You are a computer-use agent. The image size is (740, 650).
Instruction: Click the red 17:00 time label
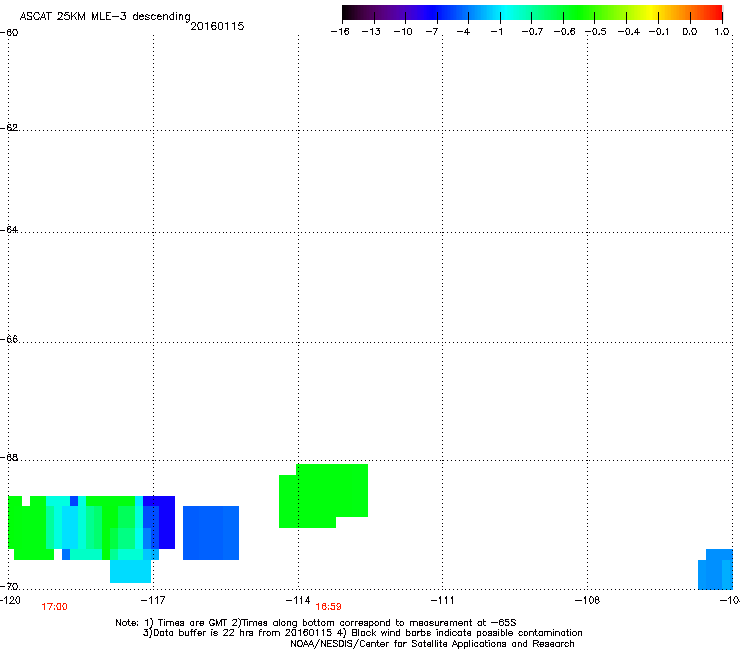click(54, 607)
